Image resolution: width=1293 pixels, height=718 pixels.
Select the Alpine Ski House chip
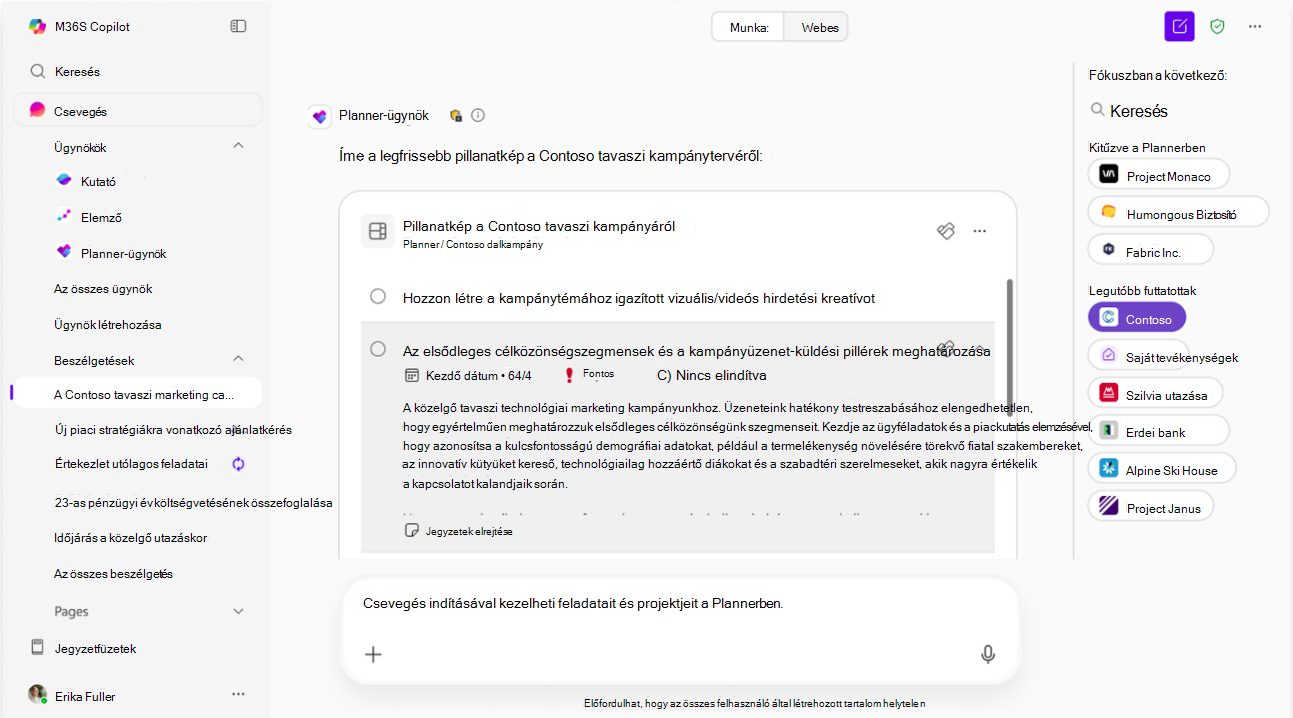click(1160, 469)
